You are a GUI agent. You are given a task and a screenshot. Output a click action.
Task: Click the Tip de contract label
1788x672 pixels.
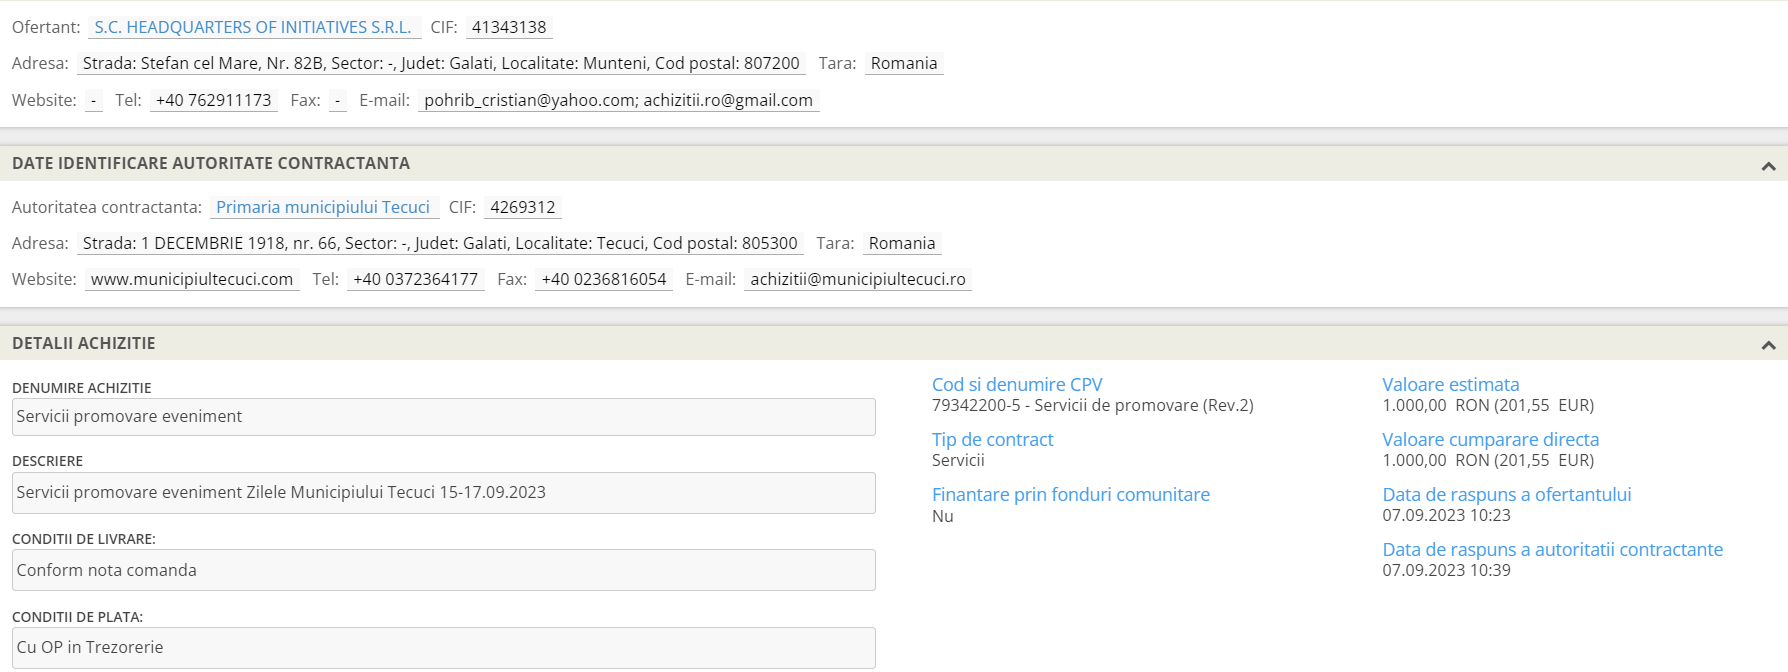(992, 440)
